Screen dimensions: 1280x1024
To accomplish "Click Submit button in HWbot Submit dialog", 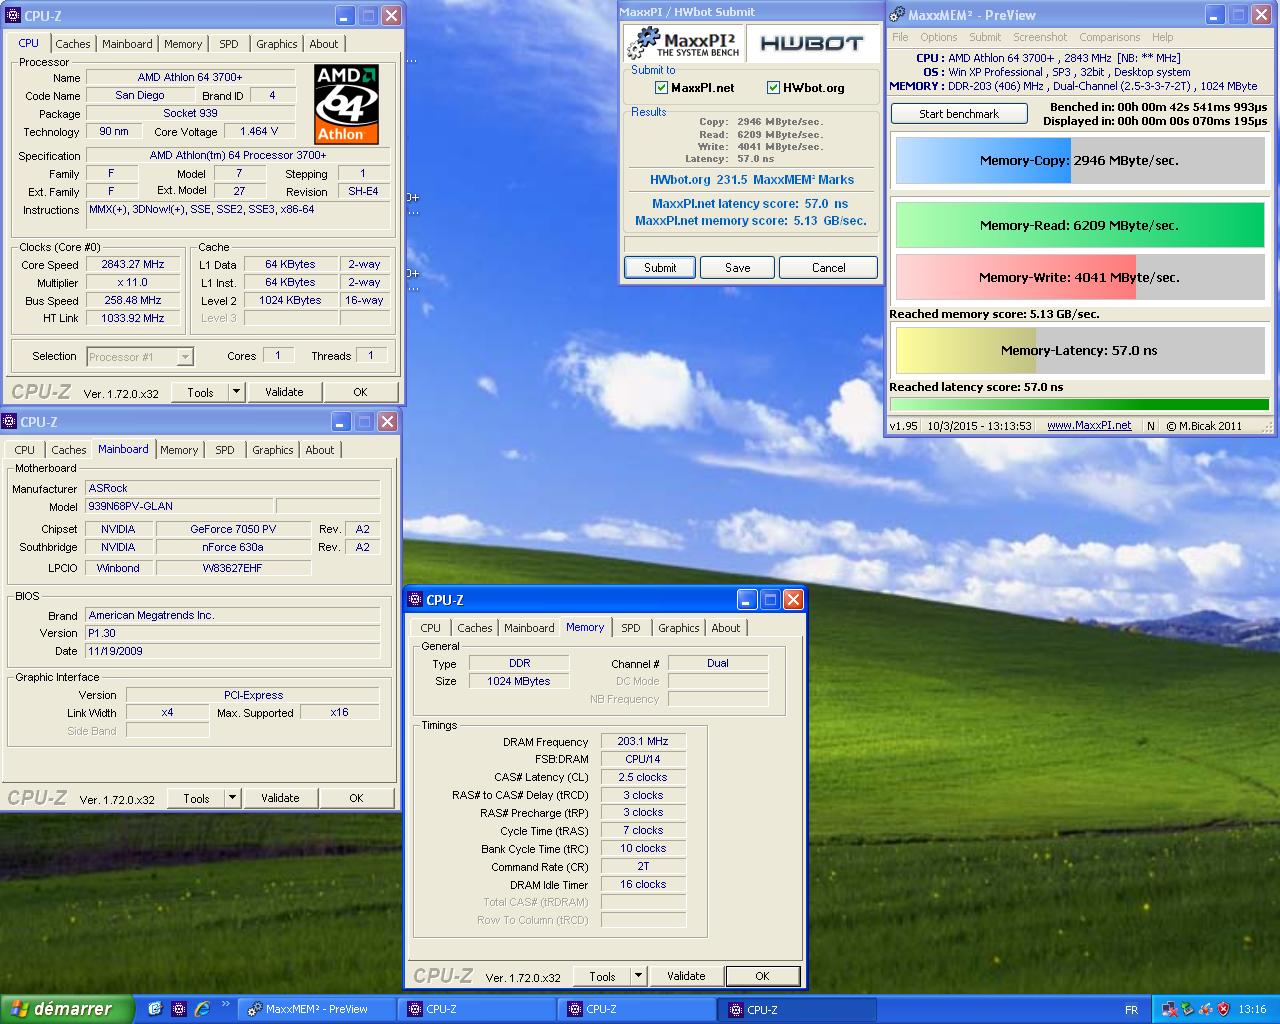I will (x=660, y=268).
